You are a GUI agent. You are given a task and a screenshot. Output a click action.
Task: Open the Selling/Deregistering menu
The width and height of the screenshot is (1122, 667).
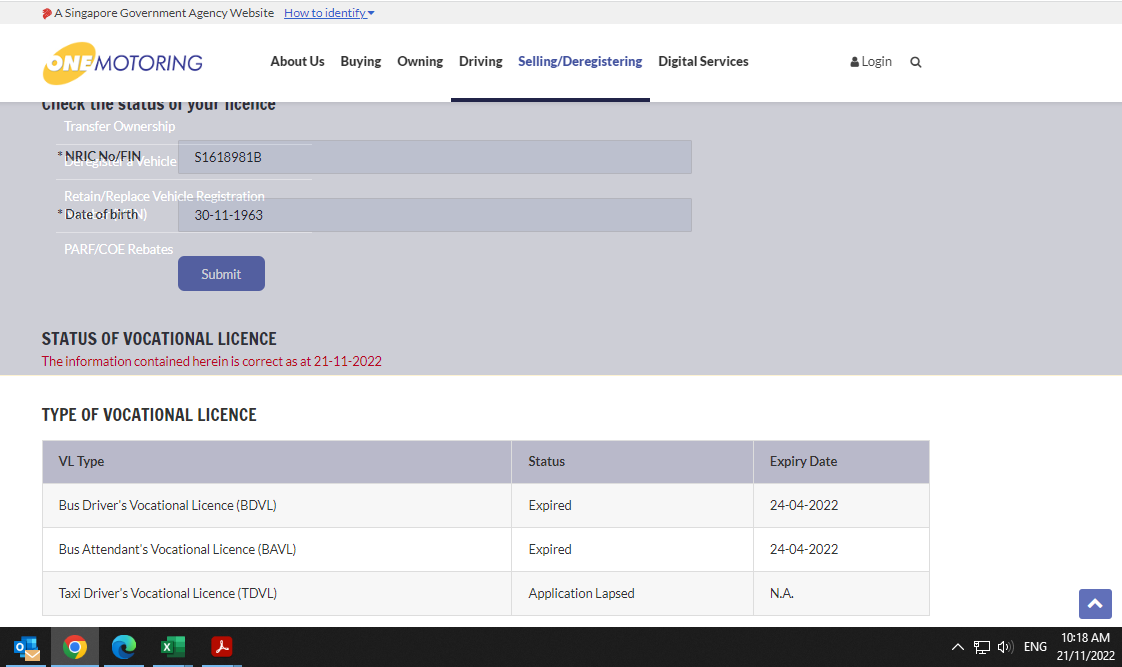[x=580, y=62]
